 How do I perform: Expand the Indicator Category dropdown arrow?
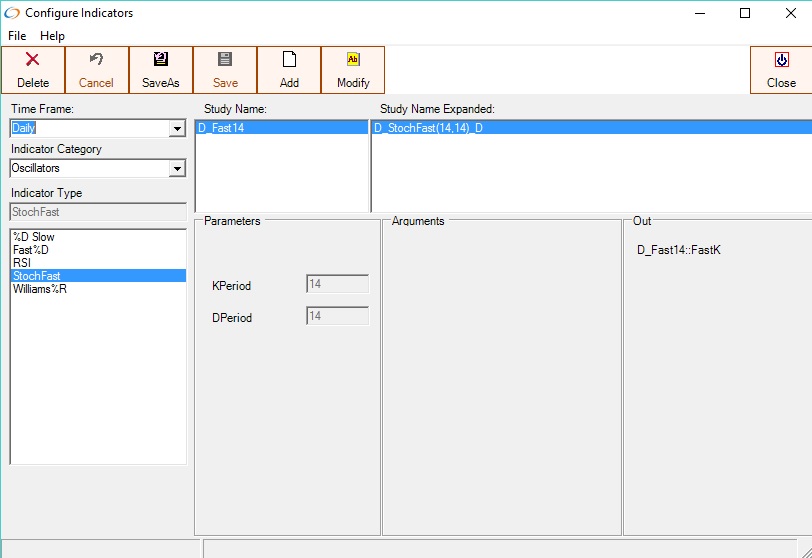click(x=177, y=169)
